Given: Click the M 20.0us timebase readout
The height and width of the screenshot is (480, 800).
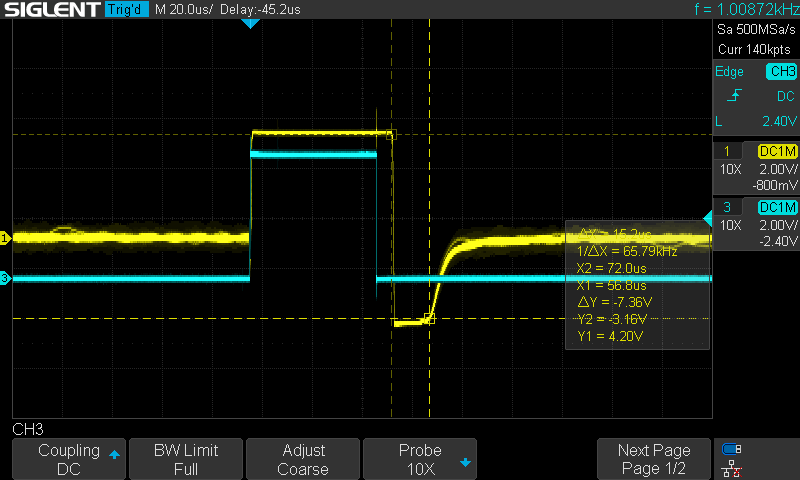Looking at the screenshot, I should 184,9.
